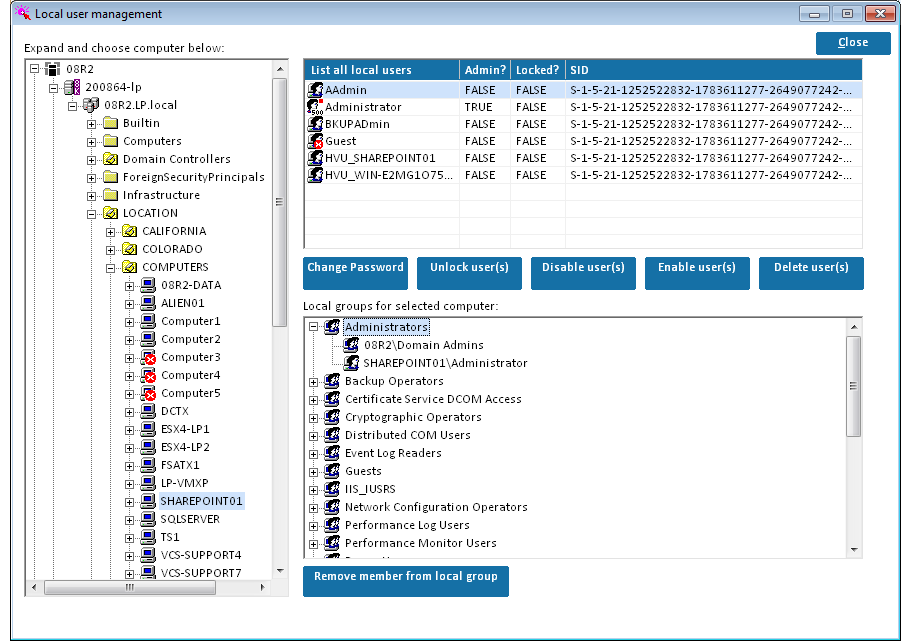Click the Guest user icon with red X

pyautogui.click(x=315, y=141)
